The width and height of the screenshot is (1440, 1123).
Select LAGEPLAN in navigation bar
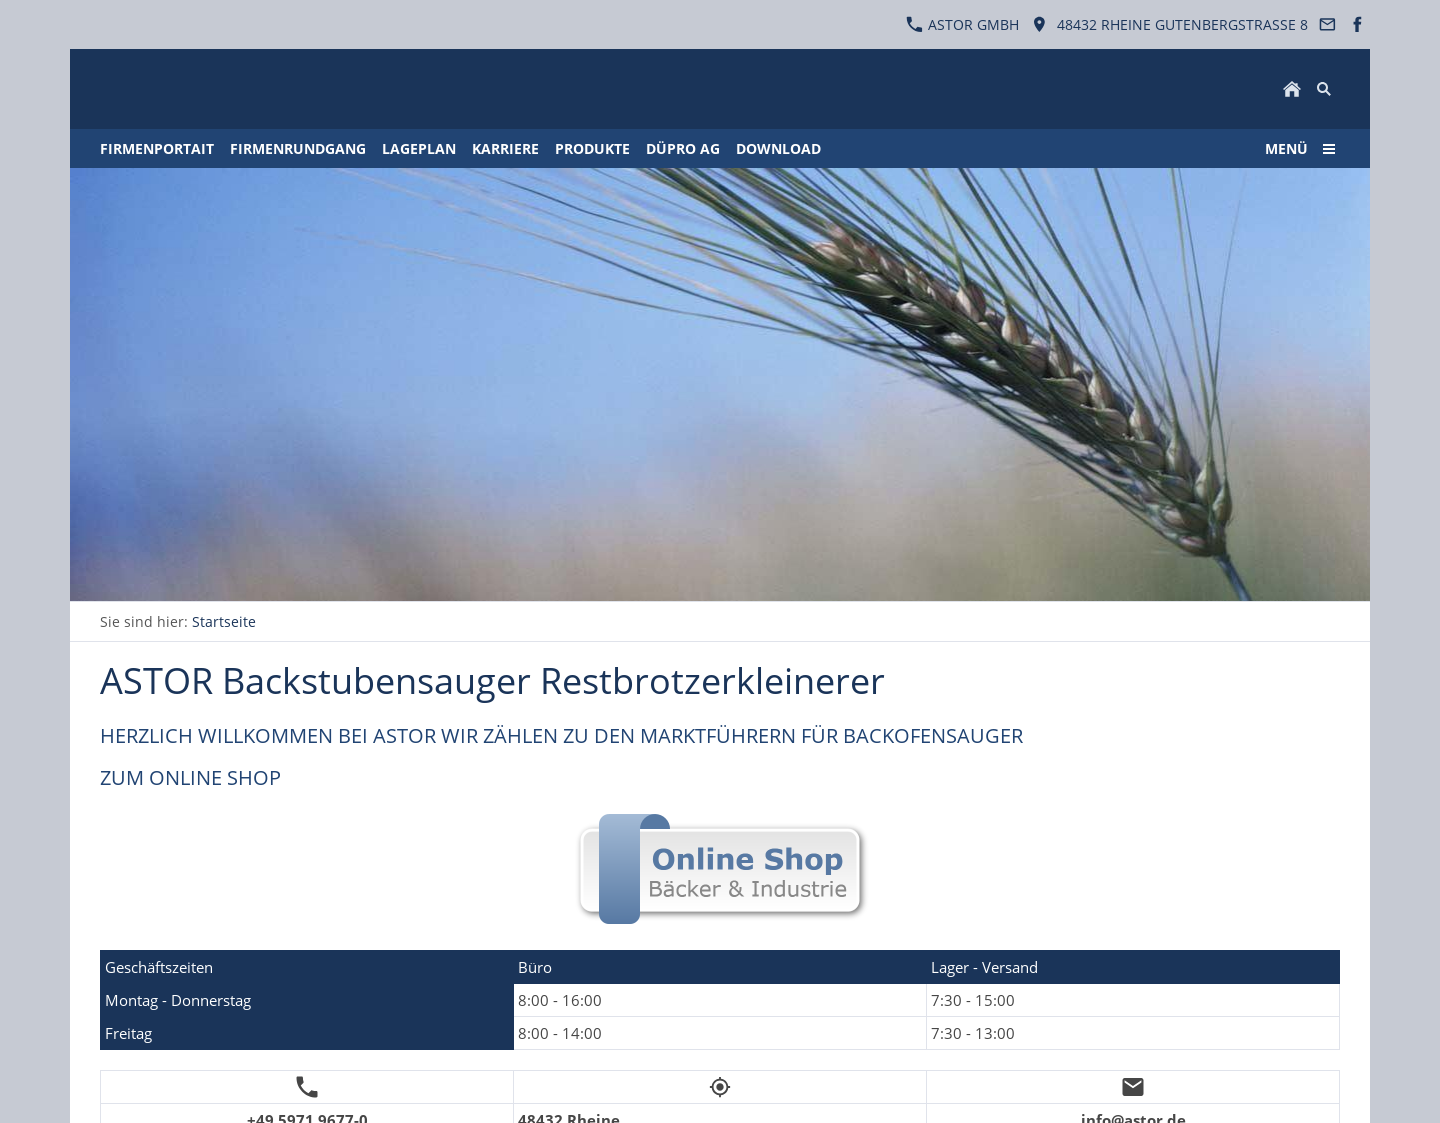click(419, 149)
